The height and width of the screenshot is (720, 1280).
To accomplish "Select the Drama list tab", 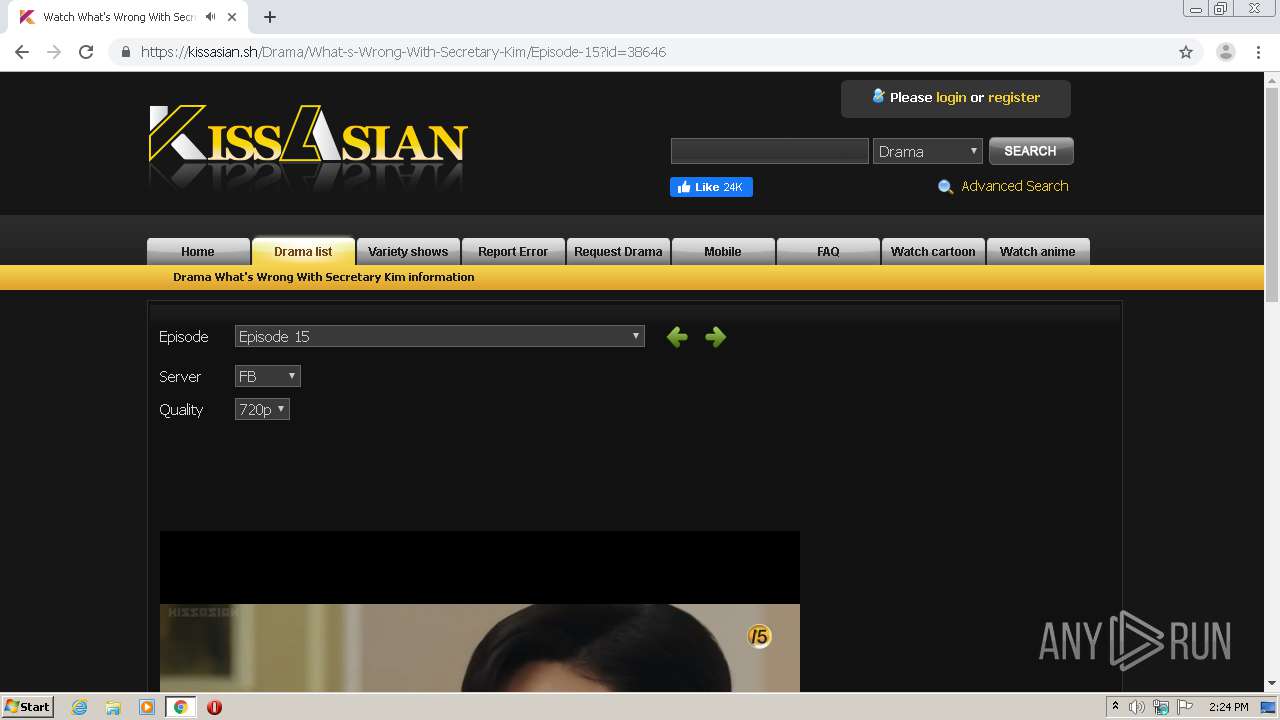I will click(303, 251).
